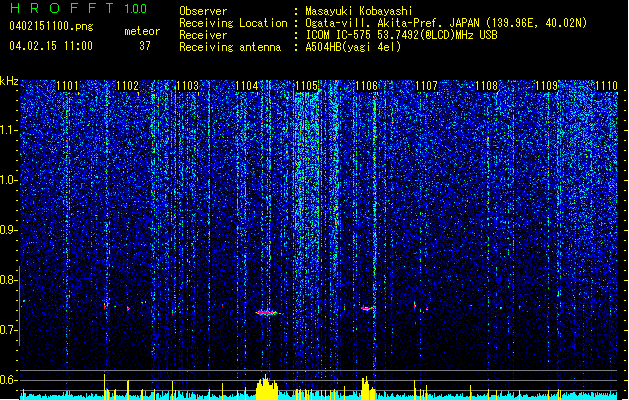
Task: Click the A504HB(yagi 4el) antenna text
Action: (353, 47)
